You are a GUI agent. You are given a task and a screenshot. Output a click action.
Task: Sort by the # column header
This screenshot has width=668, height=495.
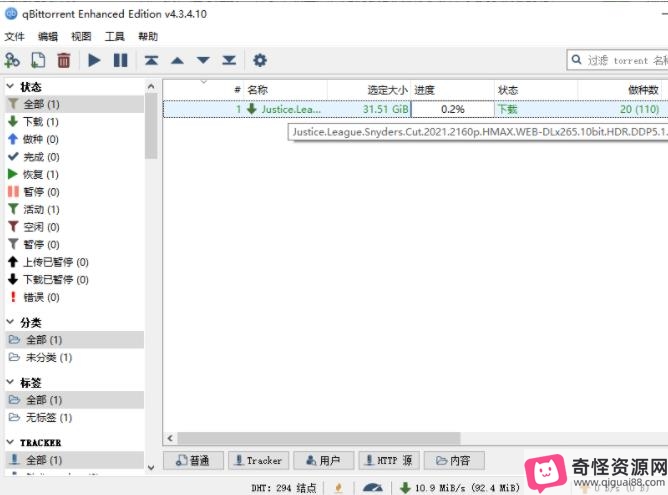click(204, 90)
